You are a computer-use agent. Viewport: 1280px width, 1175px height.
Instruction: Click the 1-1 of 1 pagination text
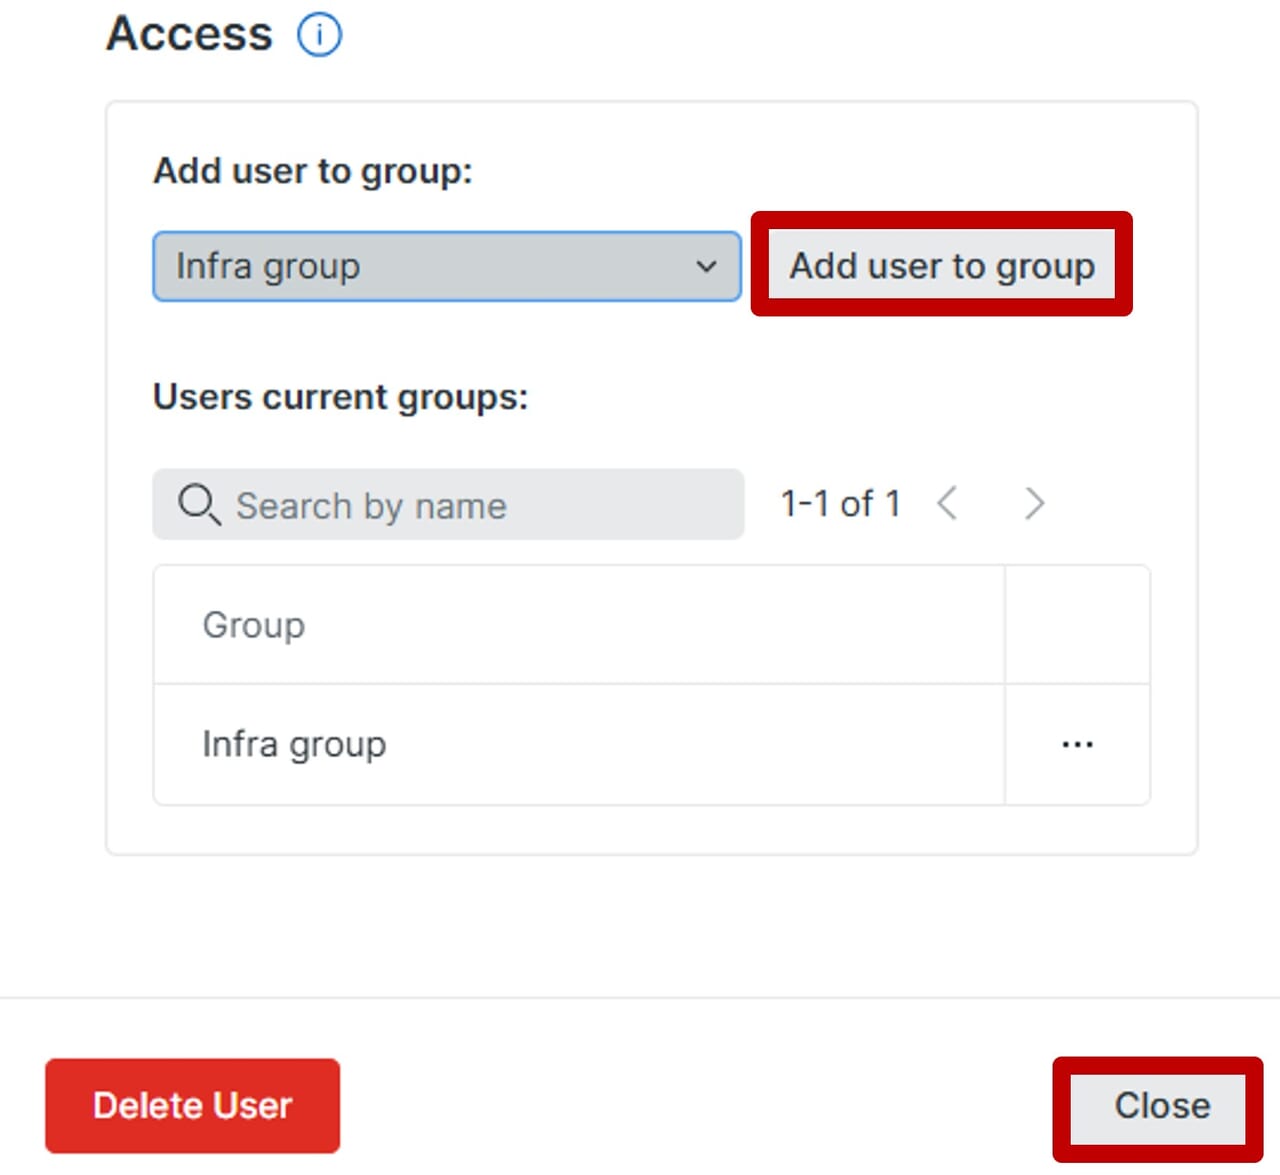click(x=840, y=504)
